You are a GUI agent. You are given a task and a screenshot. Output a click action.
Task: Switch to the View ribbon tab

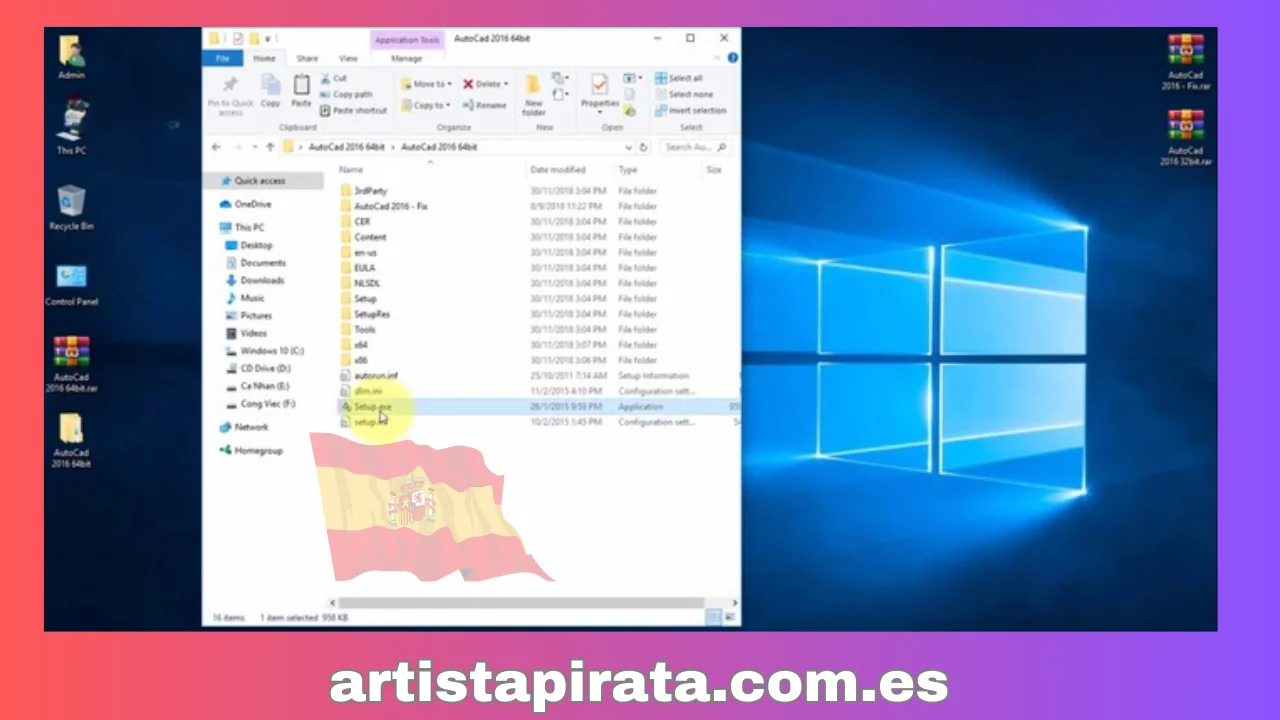point(348,58)
